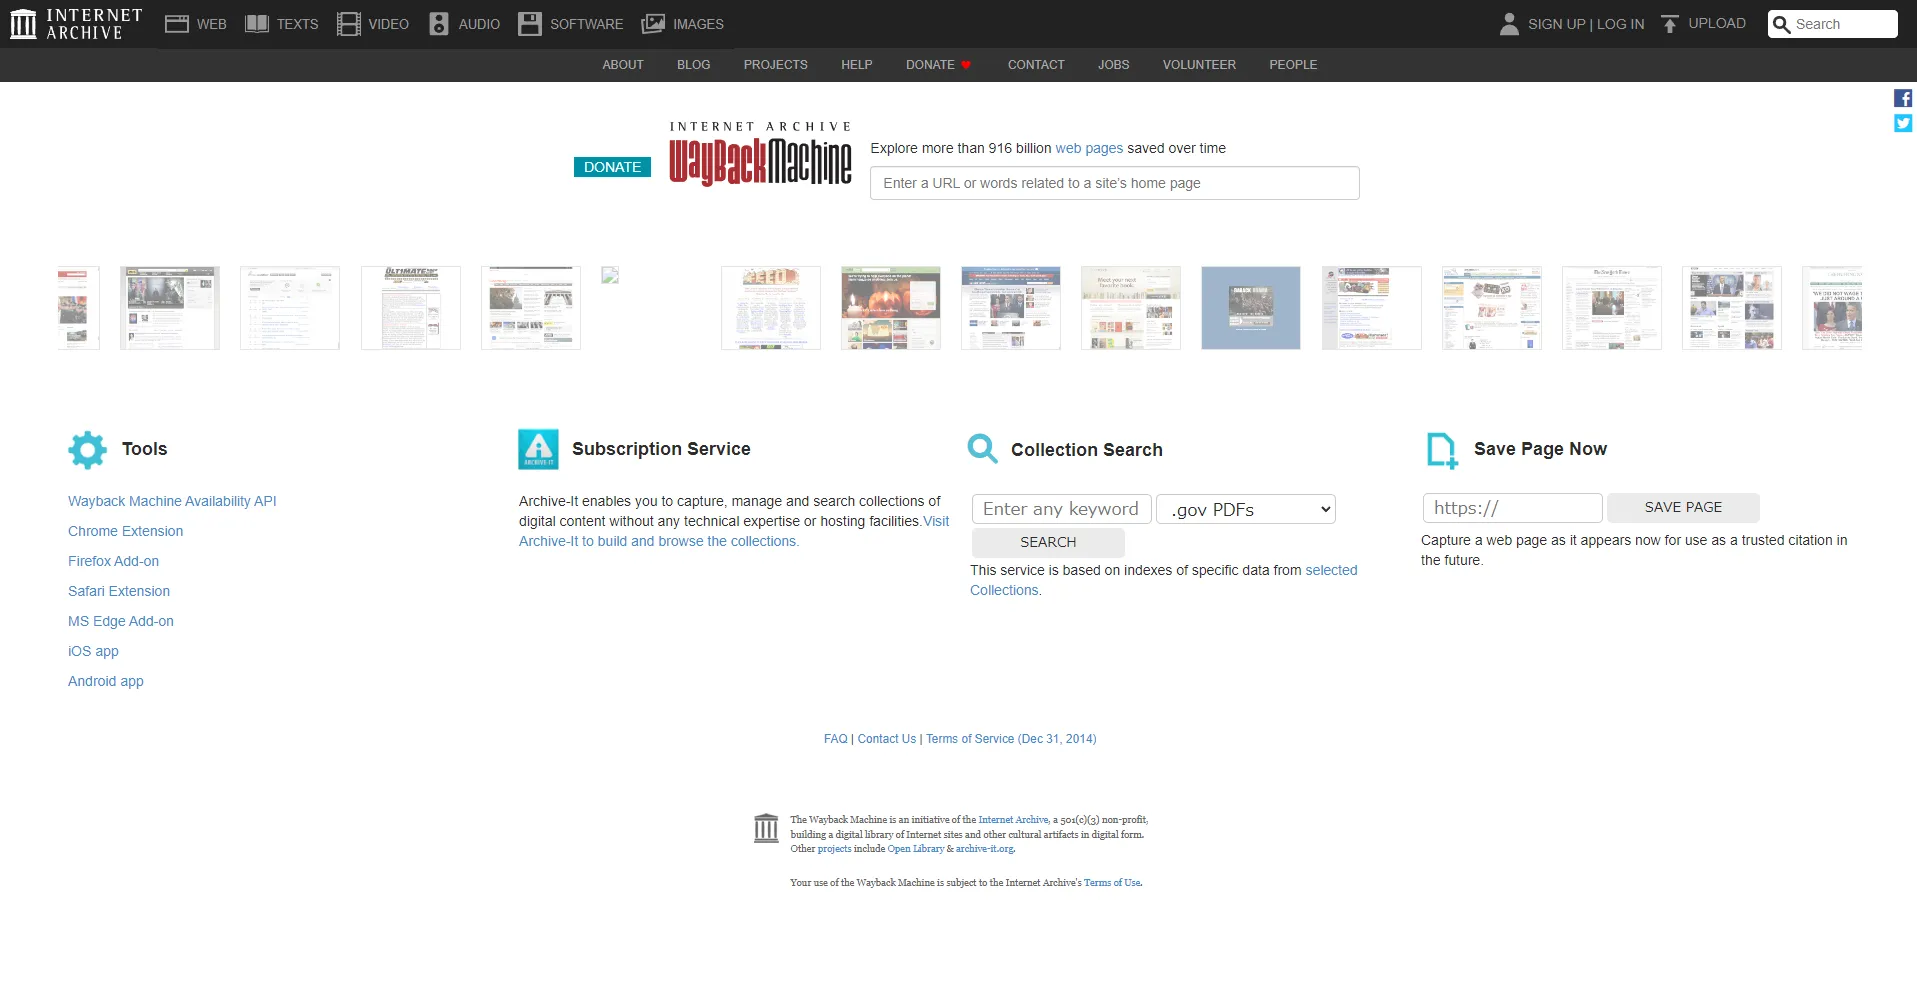Click the red heart next to Donate
This screenshot has width=1917, height=986.
tap(966, 65)
